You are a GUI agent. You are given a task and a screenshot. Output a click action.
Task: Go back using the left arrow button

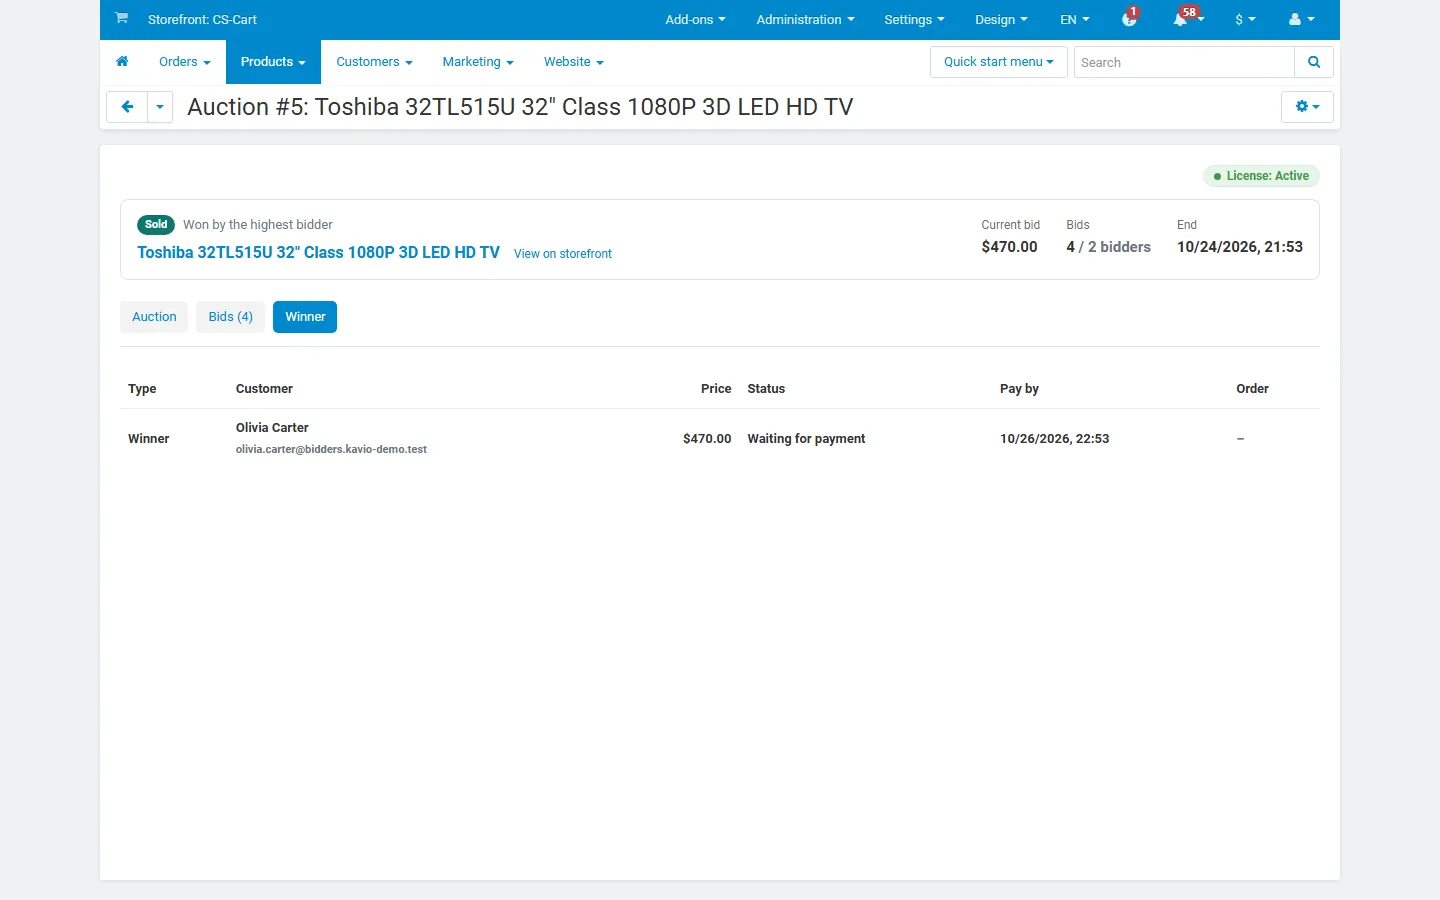click(127, 107)
